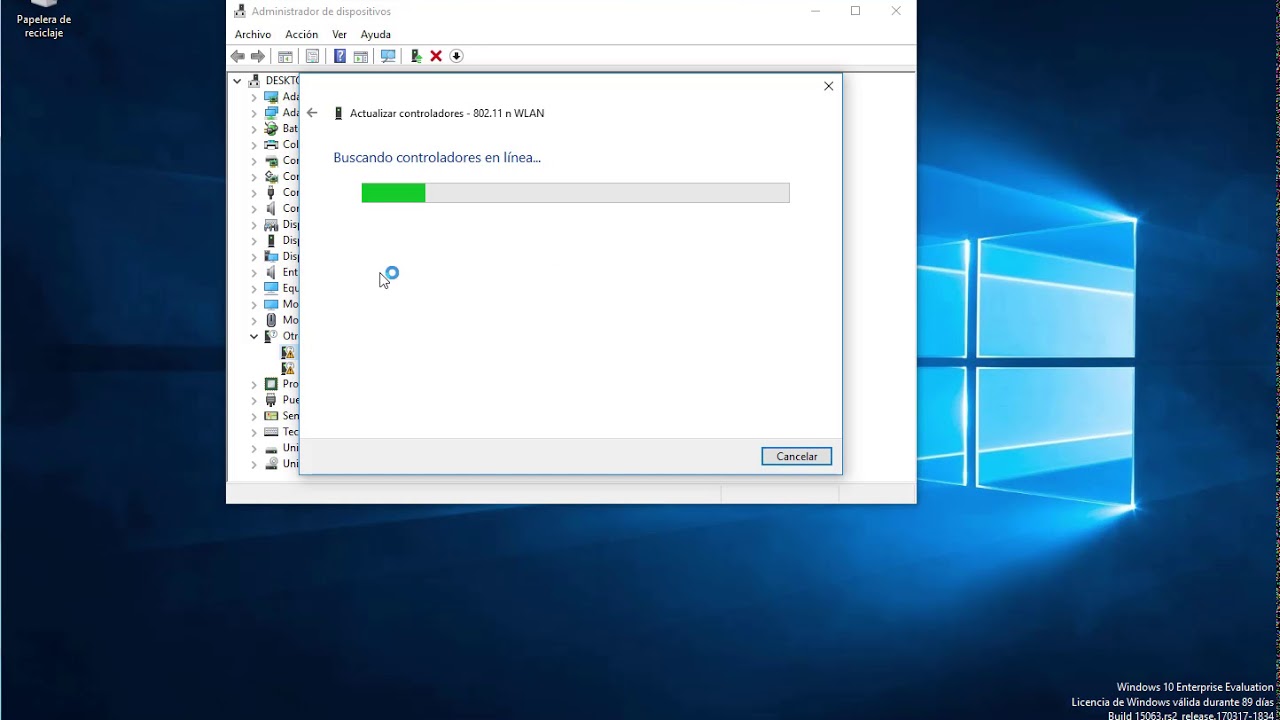
Task: Click the 'Buscando controladores en línea...' heading
Action: pos(437,157)
